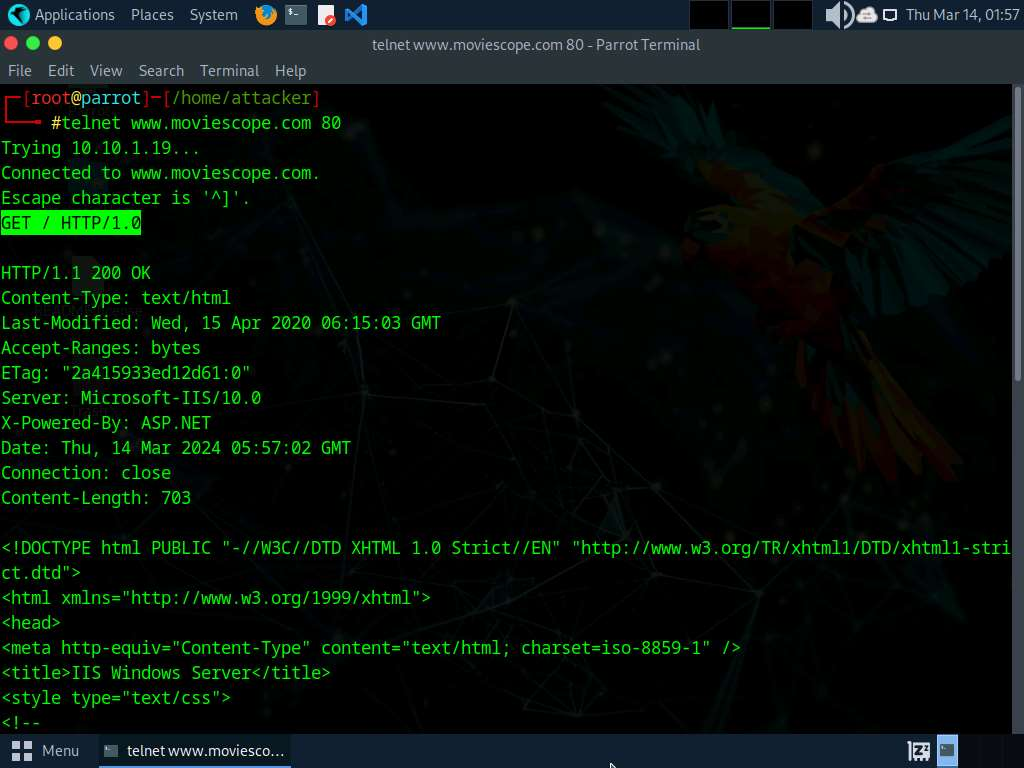Open the bottom panel Menu button
This screenshot has height=768, width=1024.
tap(45, 750)
